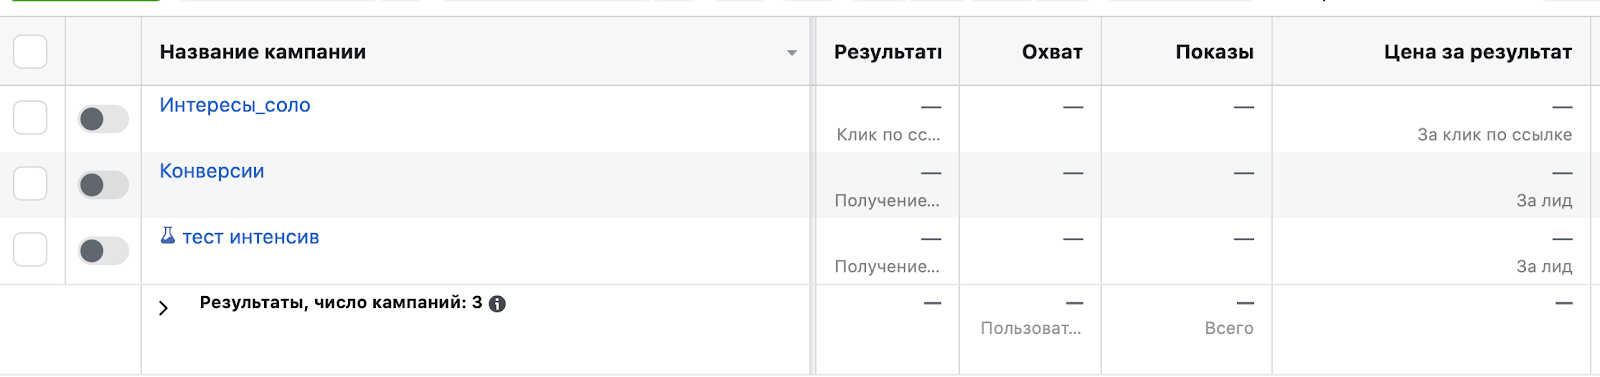Click the Показы column header

[1214, 52]
